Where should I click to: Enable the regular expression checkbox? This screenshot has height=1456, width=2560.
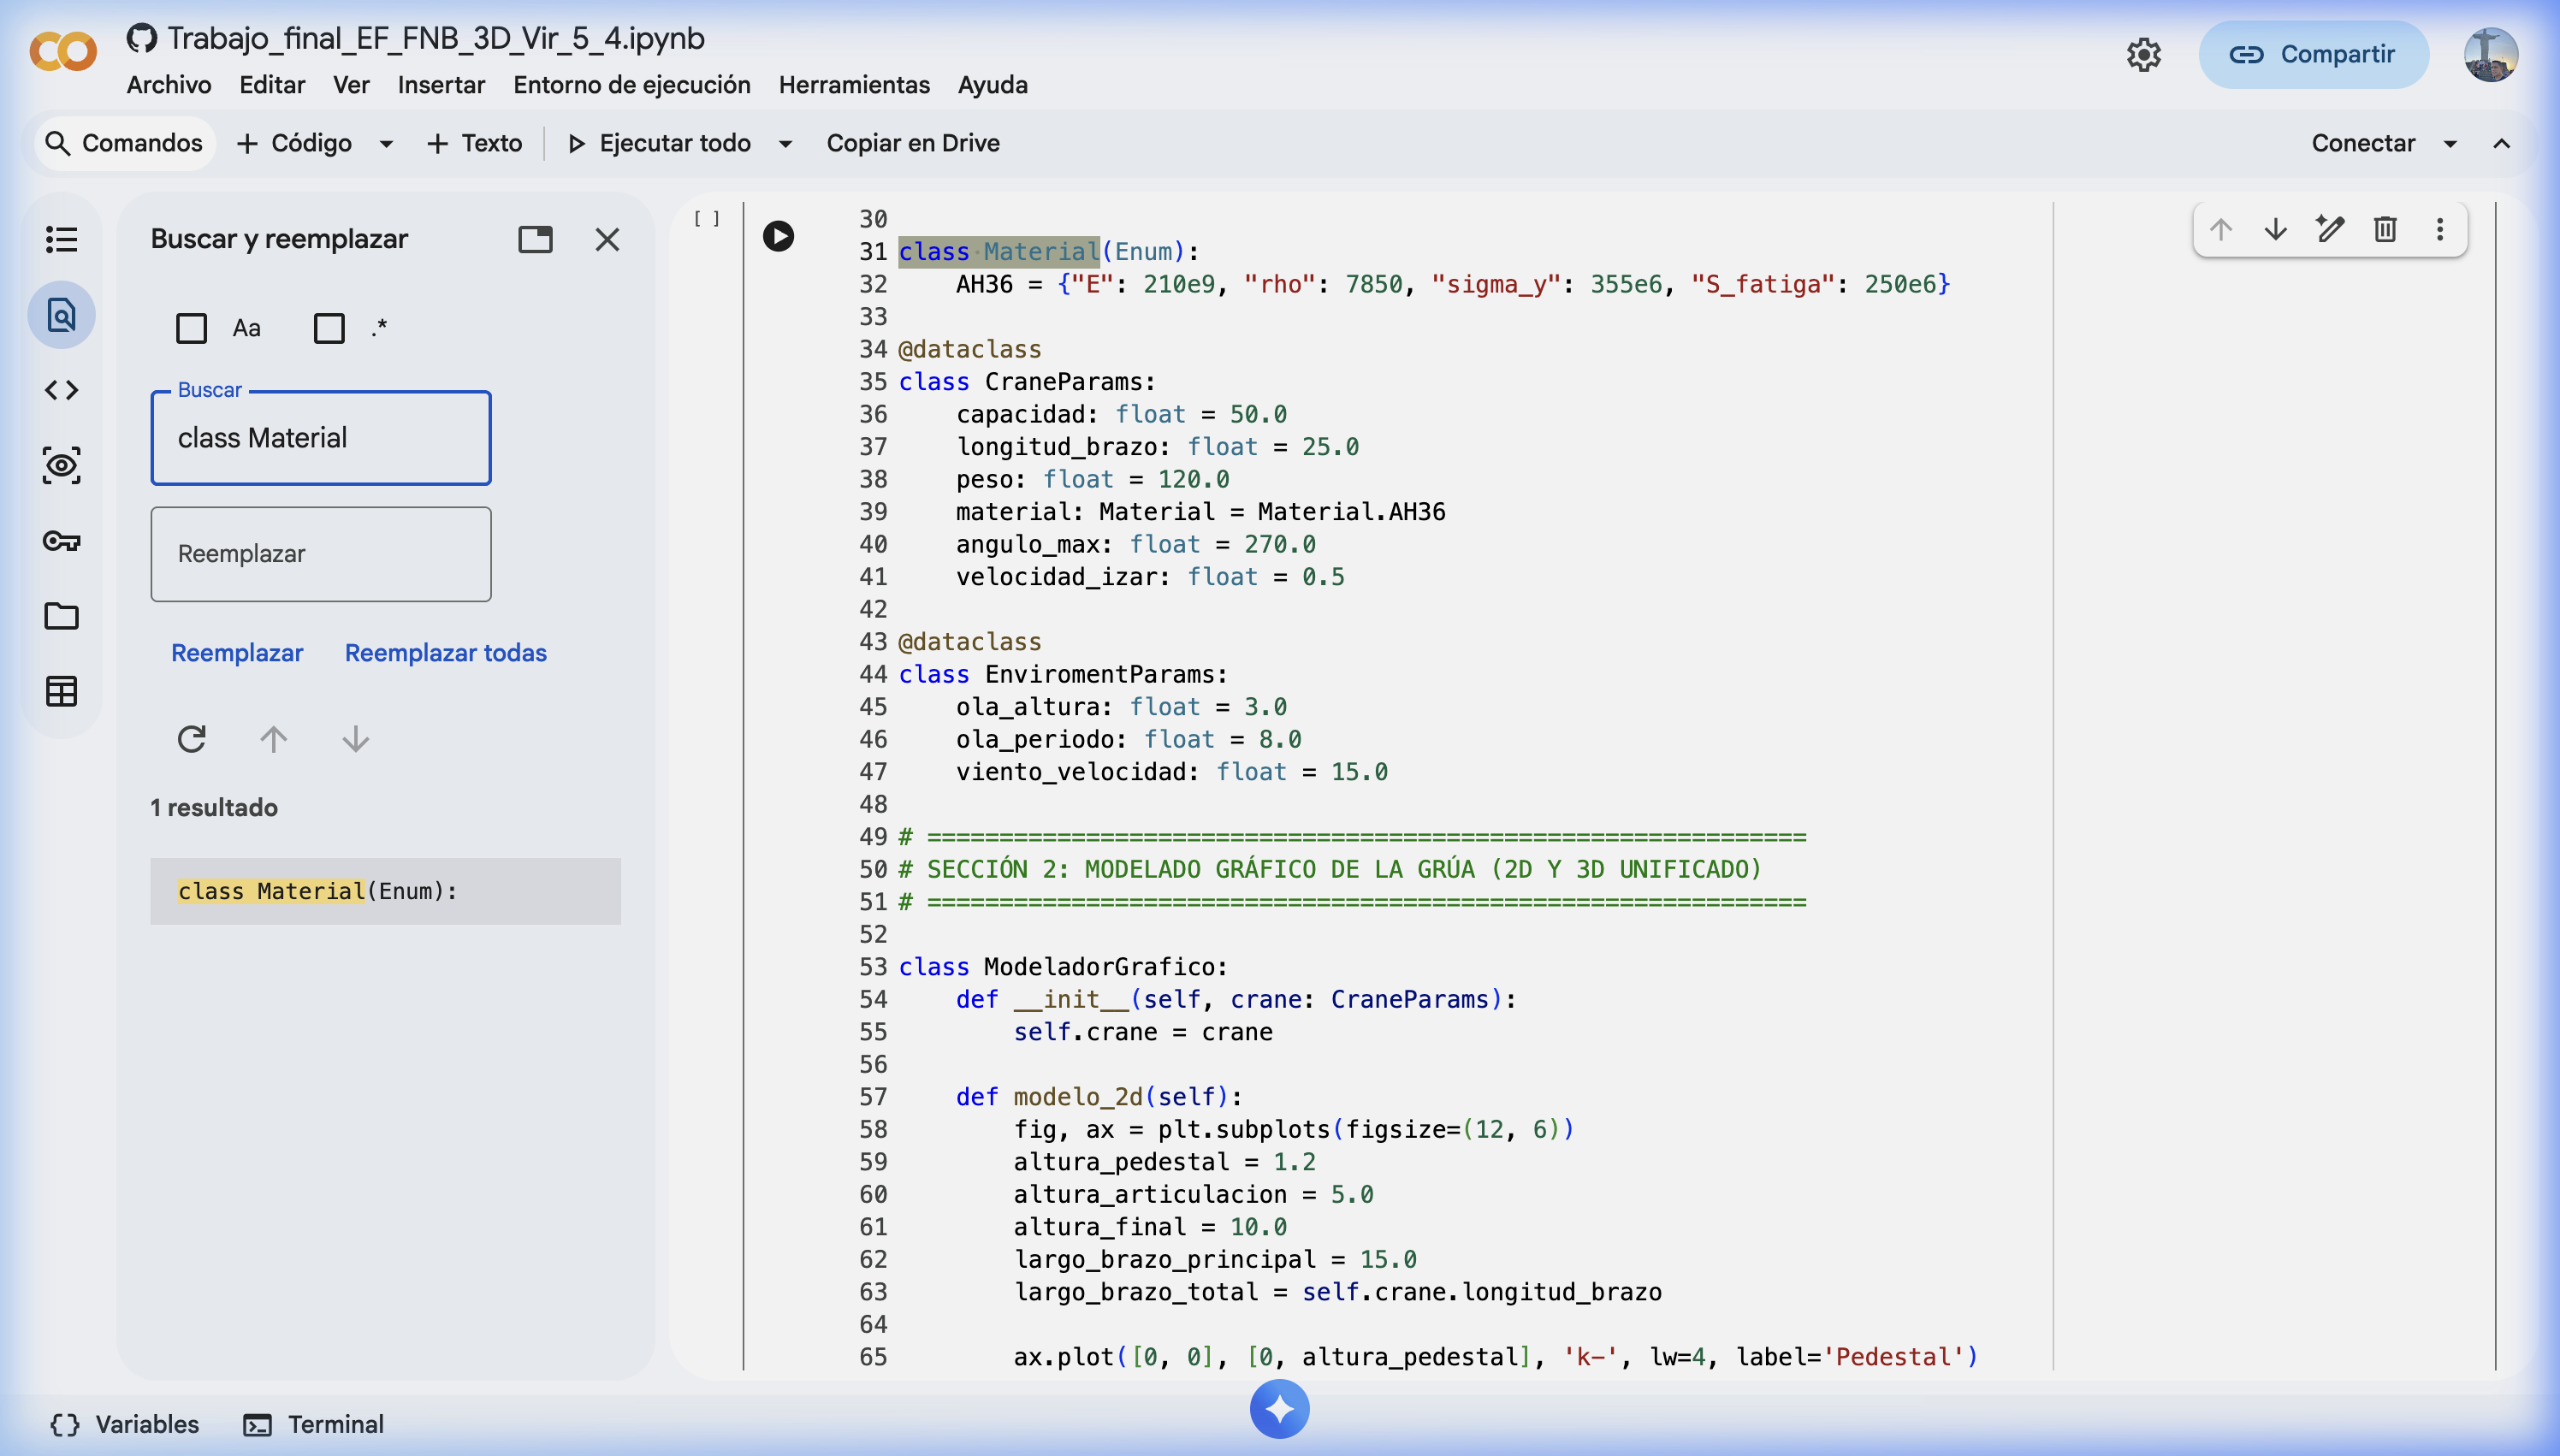(331, 328)
